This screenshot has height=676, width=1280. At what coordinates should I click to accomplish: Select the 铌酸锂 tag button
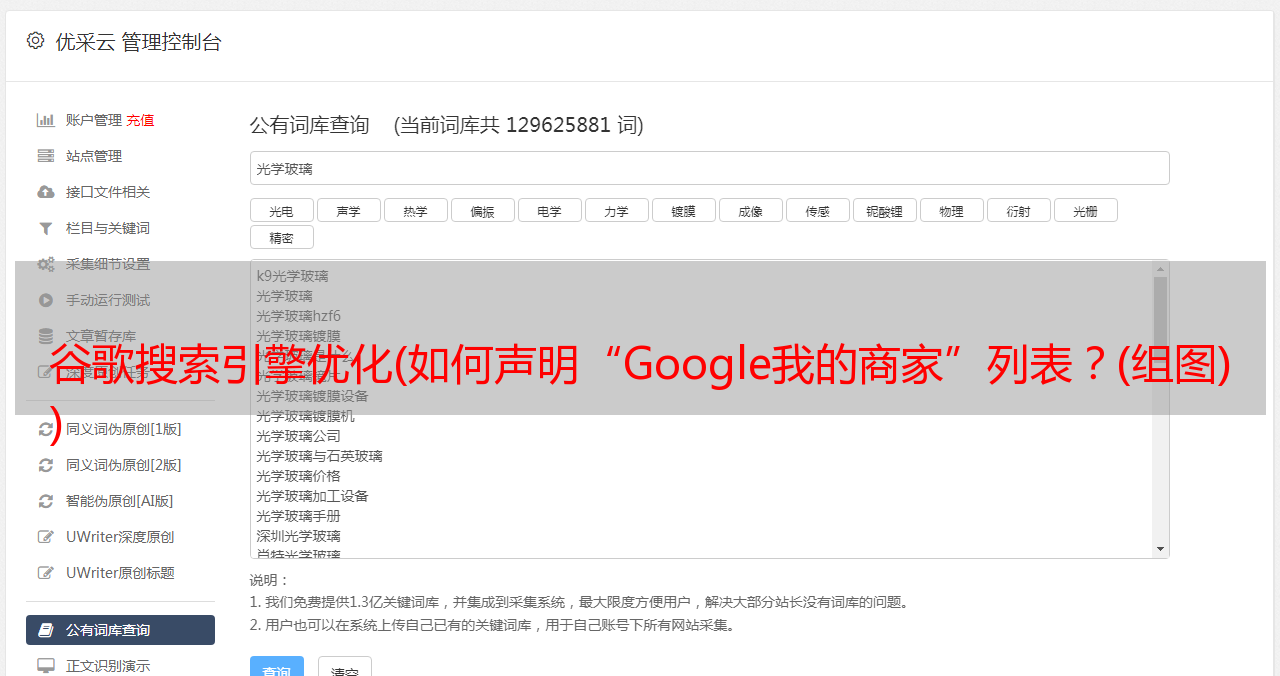(x=885, y=210)
